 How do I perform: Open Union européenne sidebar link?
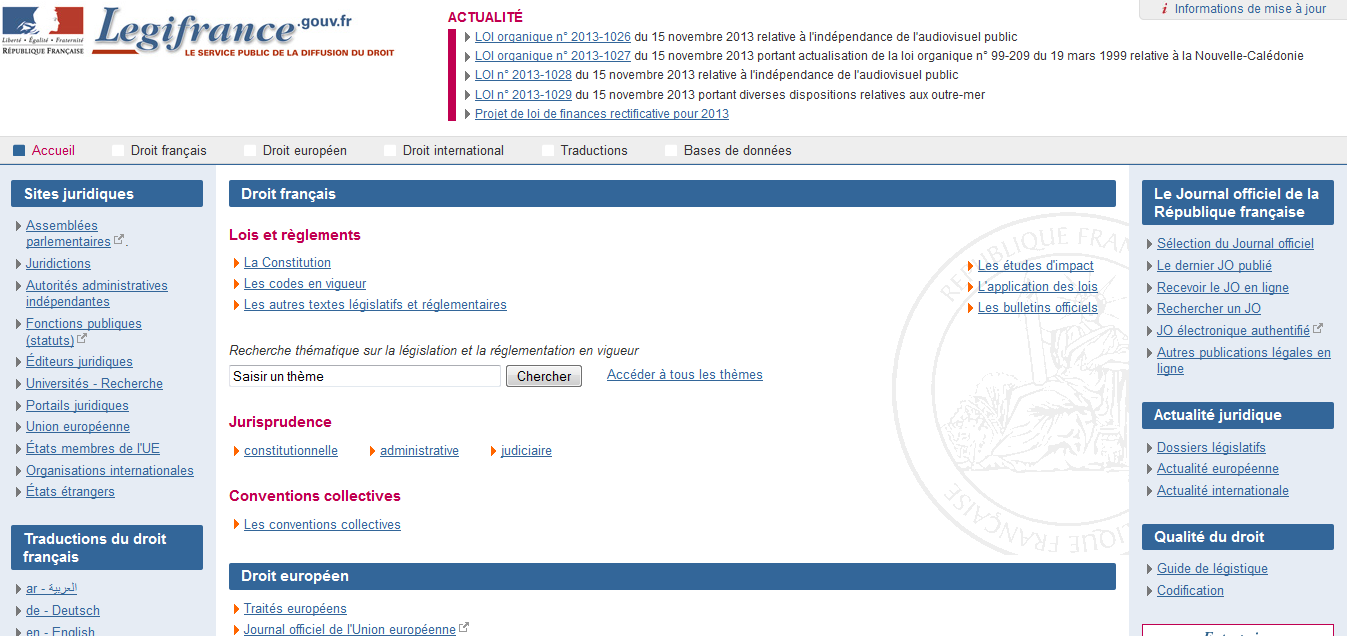click(x=78, y=427)
